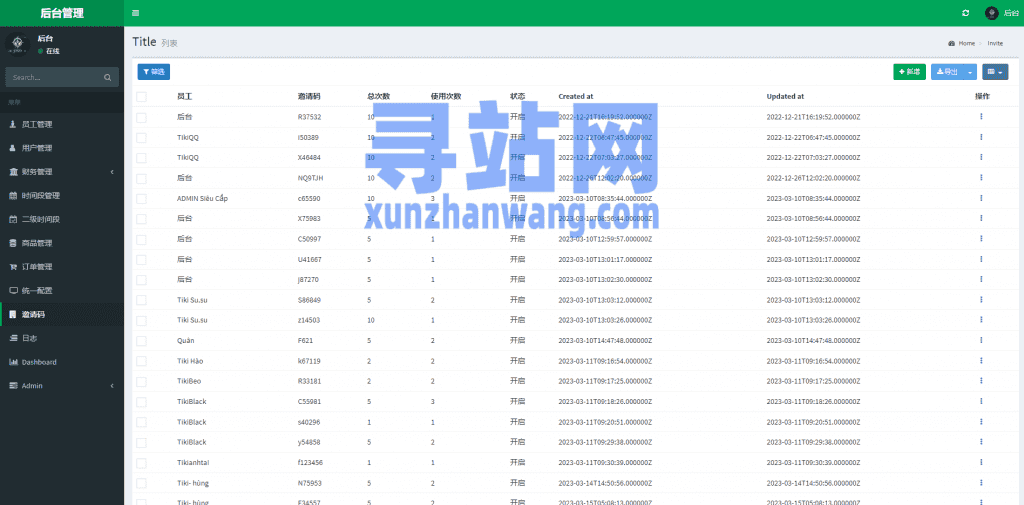
Task: Open actions menu for code s40296
Action: click(x=981, y=422)
